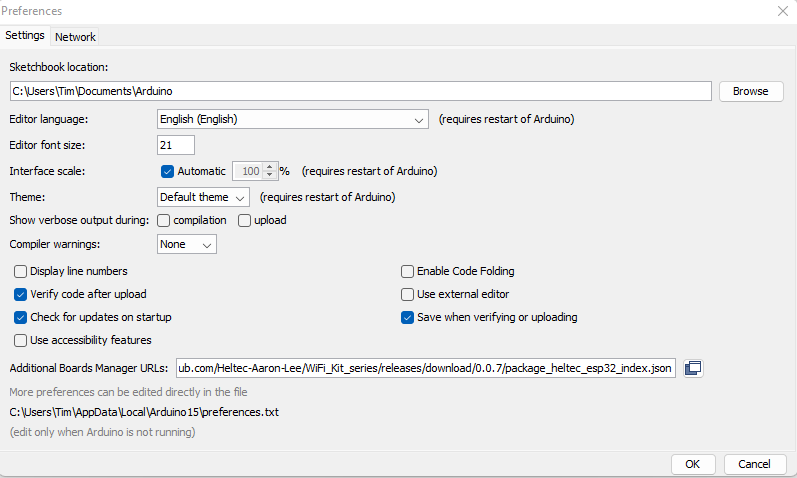Click the Browse button for sketchbook location
The width and height of the screenshot is (797, 478).
[751, 91]
